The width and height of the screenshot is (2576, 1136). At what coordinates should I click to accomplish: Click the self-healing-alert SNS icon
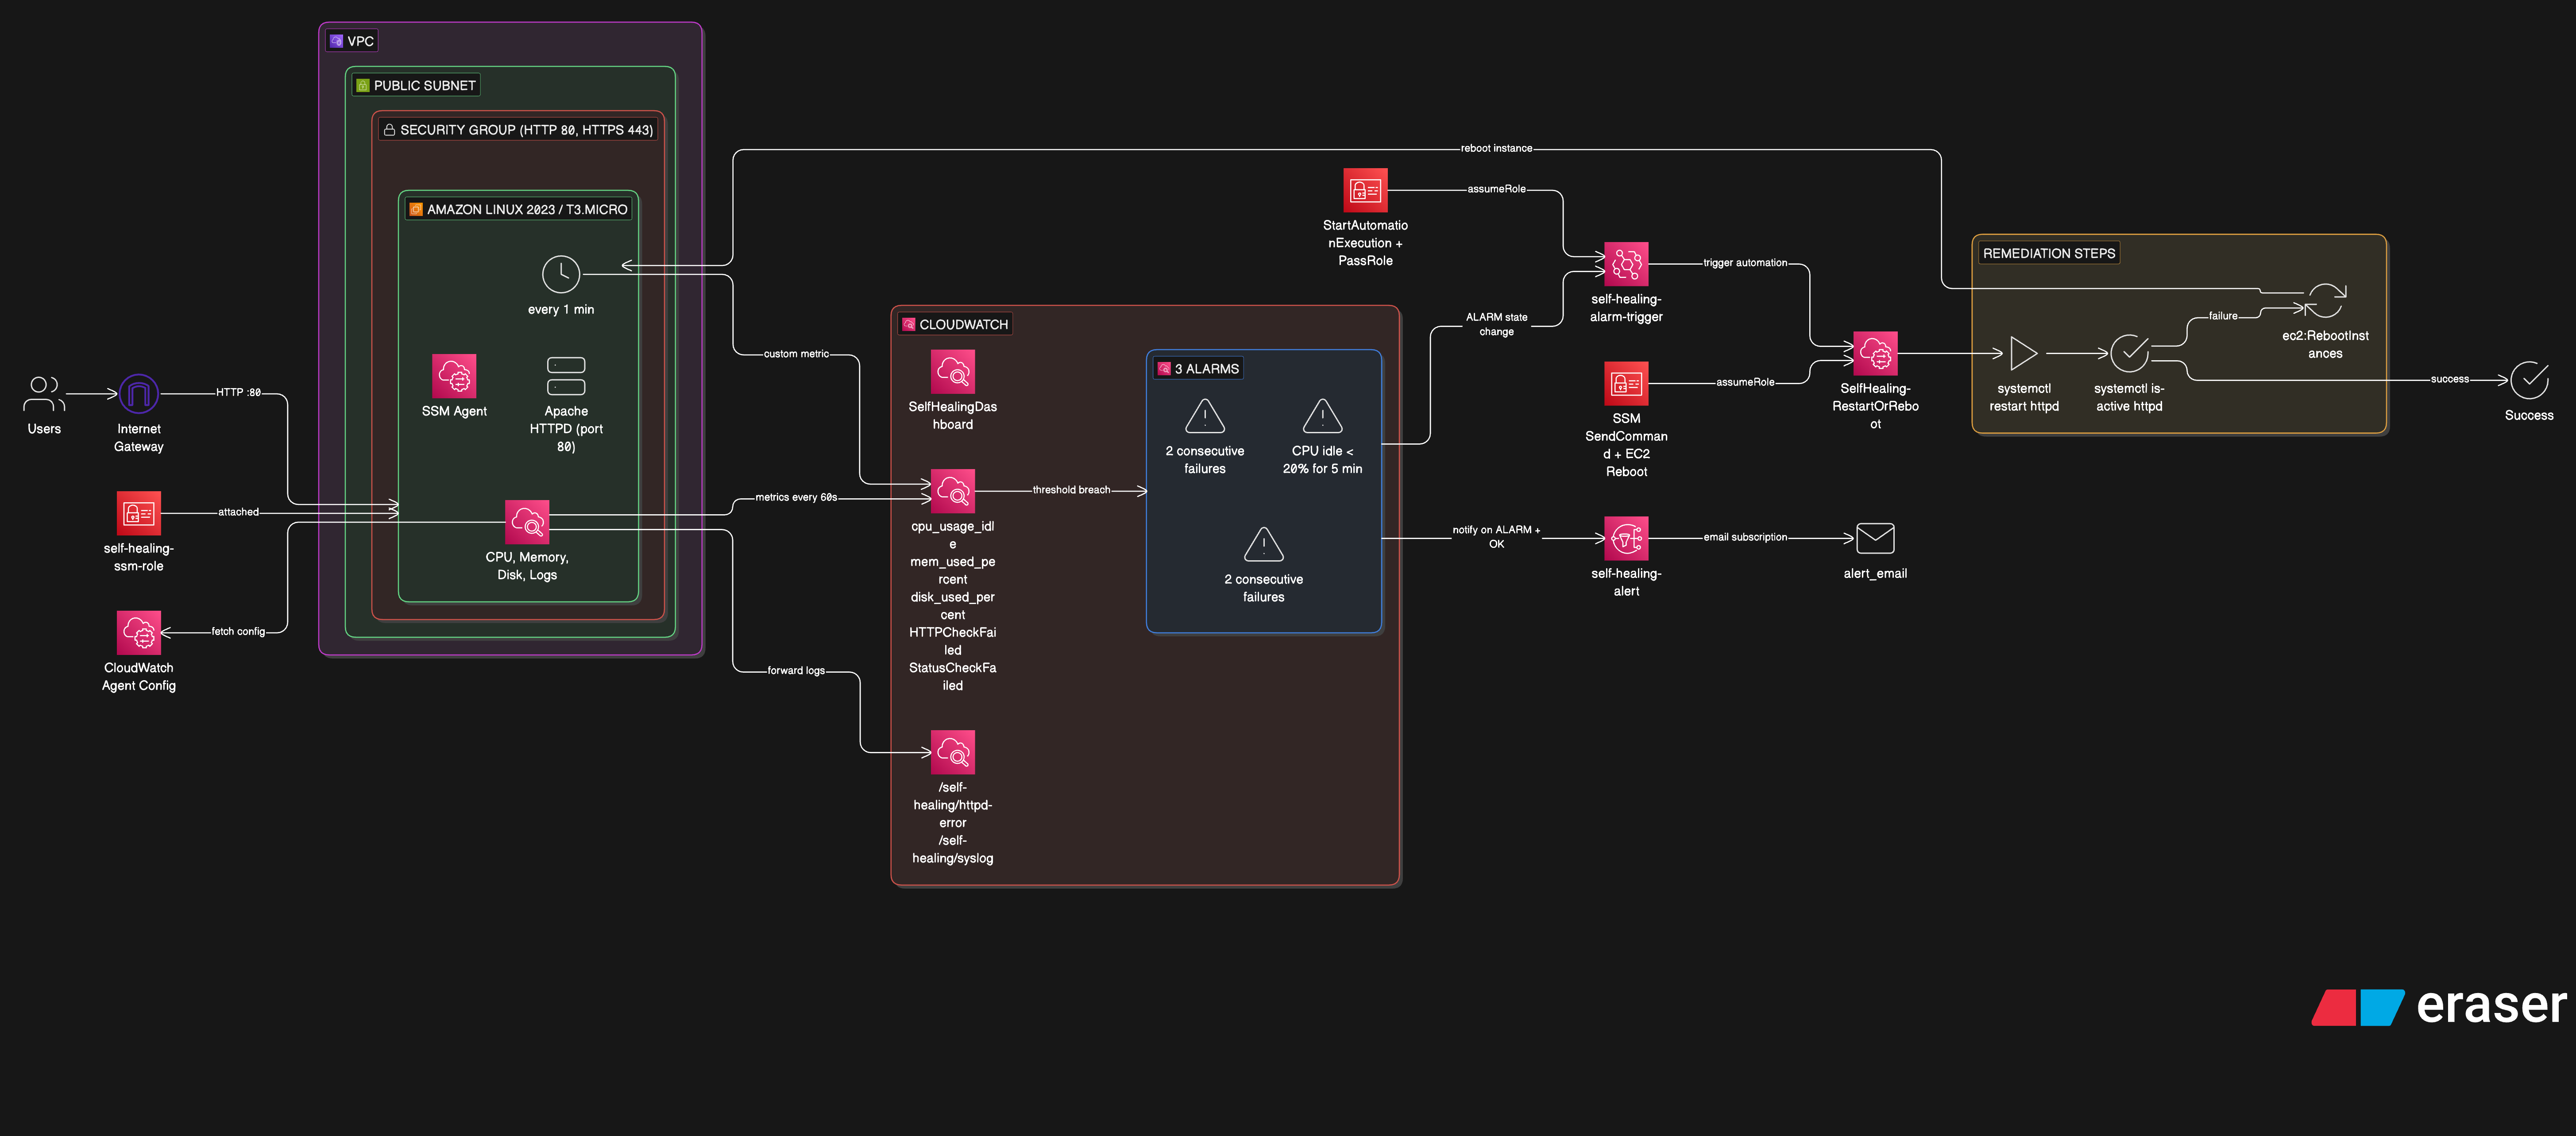(x=1626, y=538)
